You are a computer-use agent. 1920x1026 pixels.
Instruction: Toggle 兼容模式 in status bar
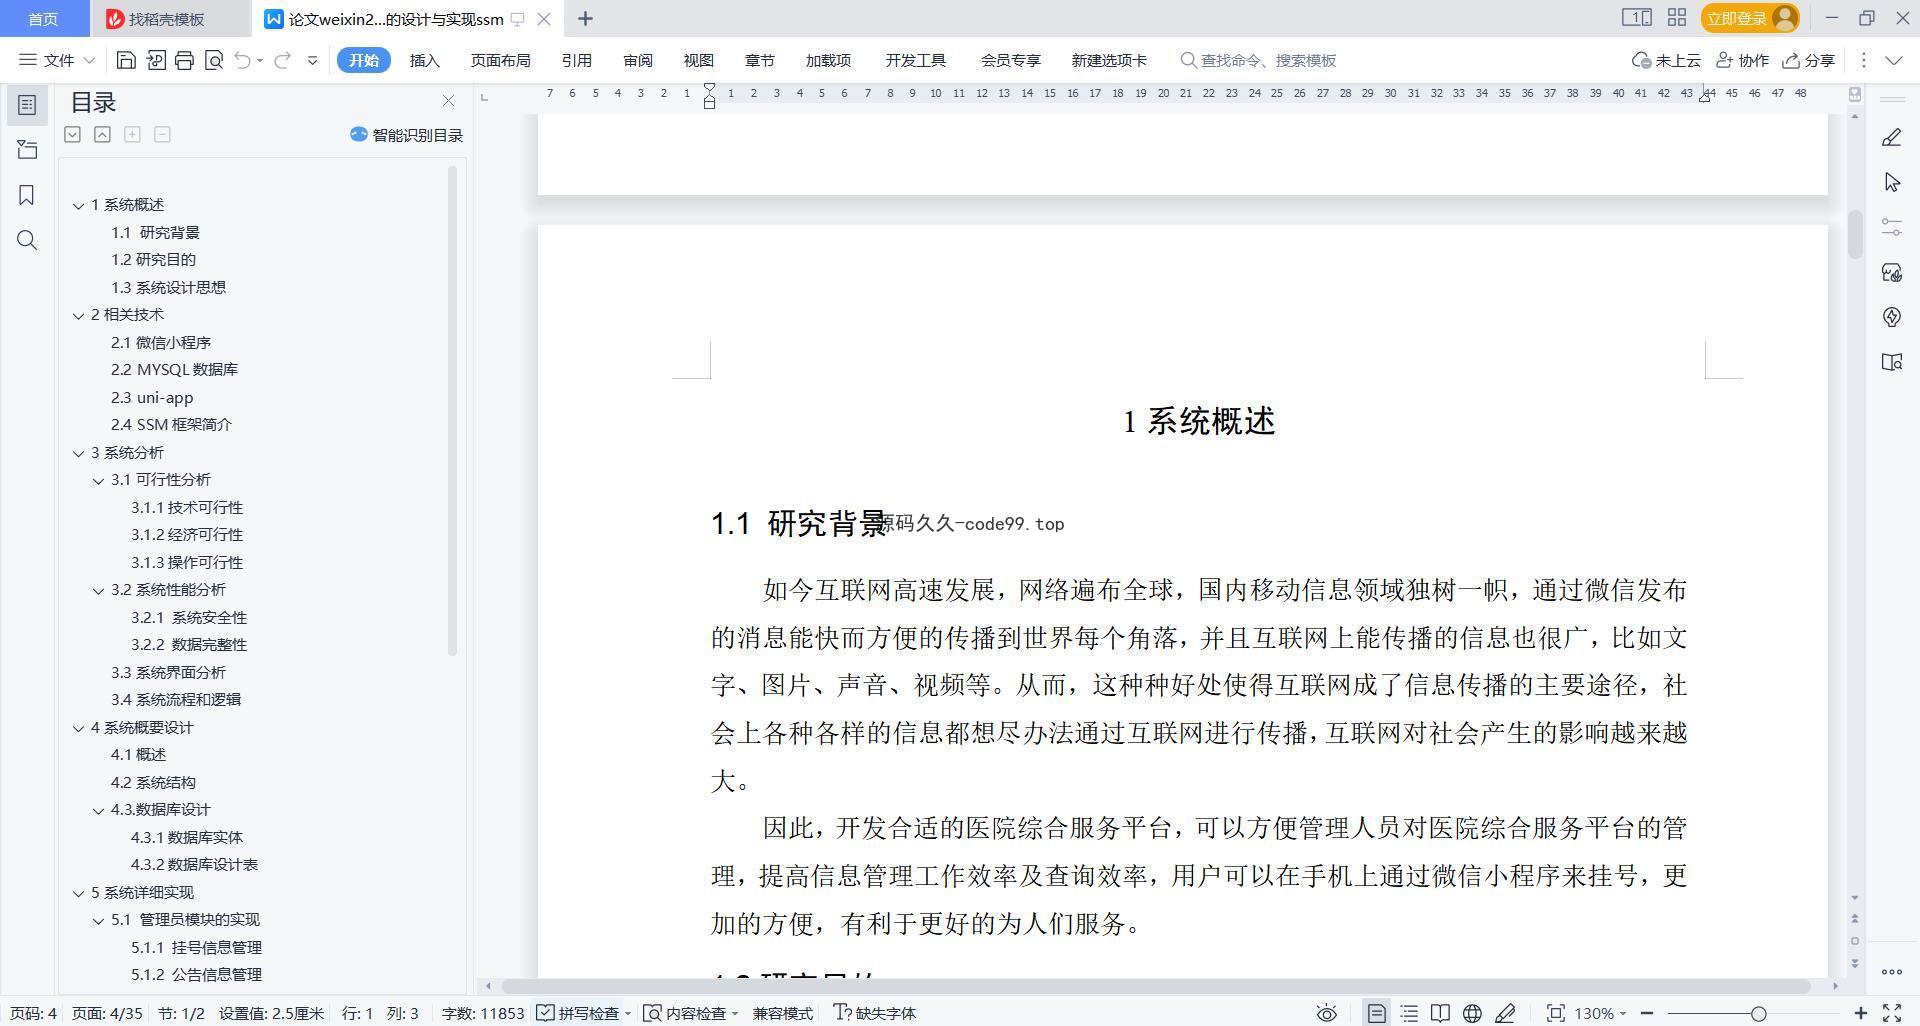(782, 1013)
